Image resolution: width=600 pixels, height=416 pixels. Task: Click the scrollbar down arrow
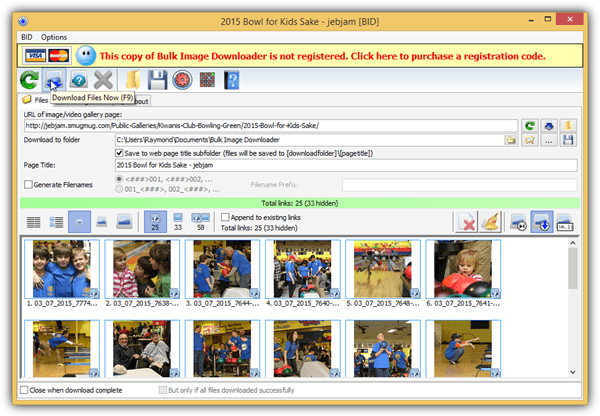pos(573,372)
